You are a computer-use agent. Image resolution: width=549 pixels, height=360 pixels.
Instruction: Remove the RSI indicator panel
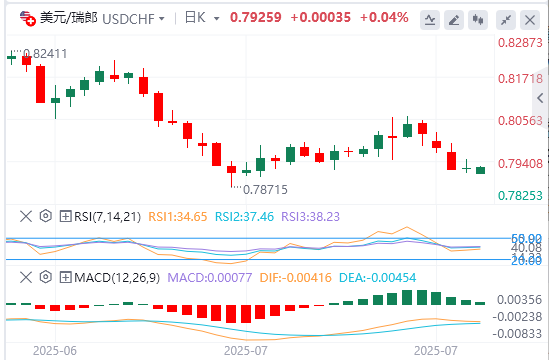click(x=26, y=216)
